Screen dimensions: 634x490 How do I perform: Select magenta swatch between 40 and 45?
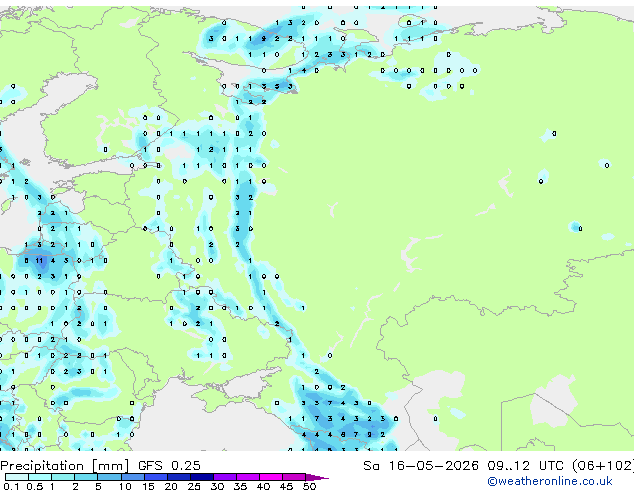pyautogui.click(x=271, y=477)
